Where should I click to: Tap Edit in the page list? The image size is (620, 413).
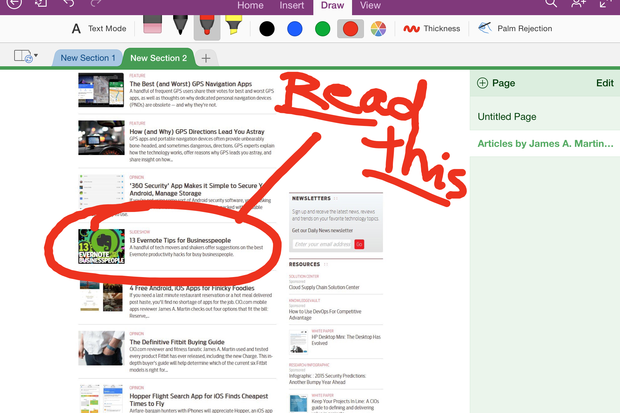click(x=605, y=83)
